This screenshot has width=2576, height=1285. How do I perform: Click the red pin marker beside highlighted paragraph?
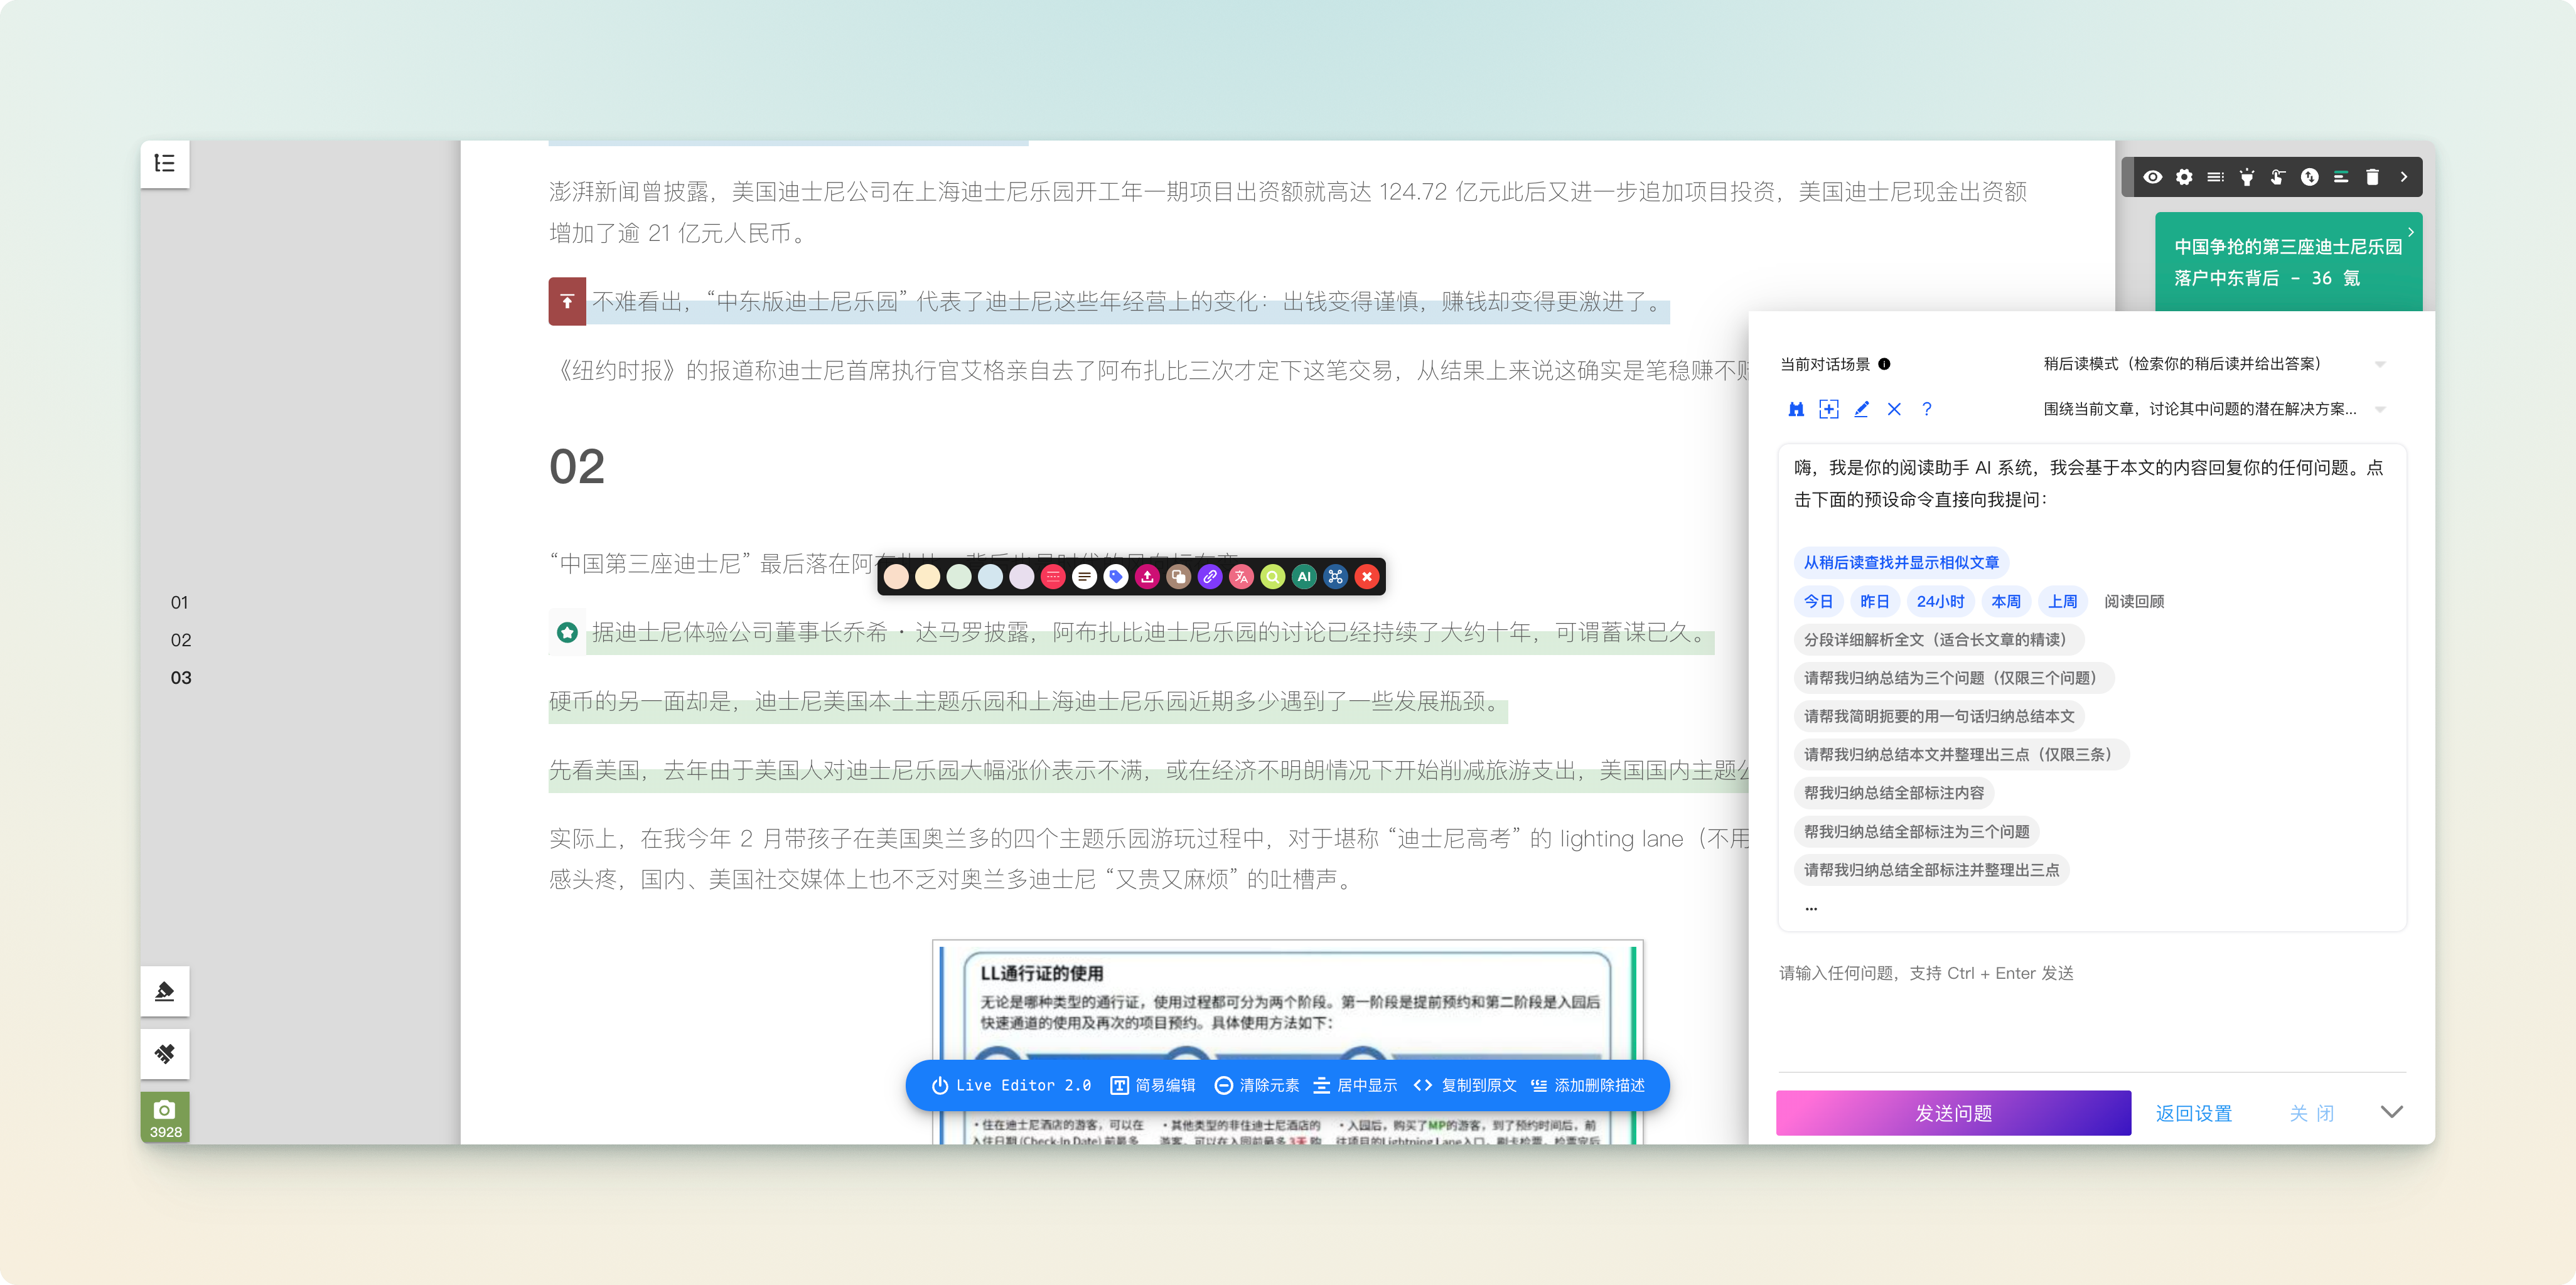[567, 301]
